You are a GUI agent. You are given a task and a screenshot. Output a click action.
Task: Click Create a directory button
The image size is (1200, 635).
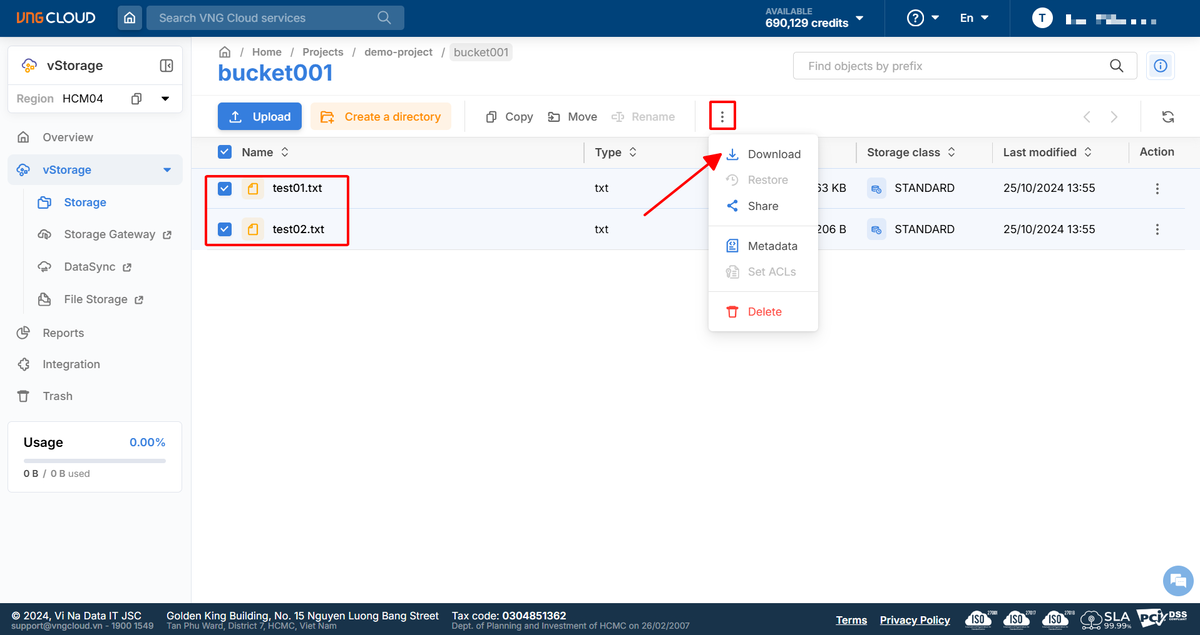[x=381, y=117]
